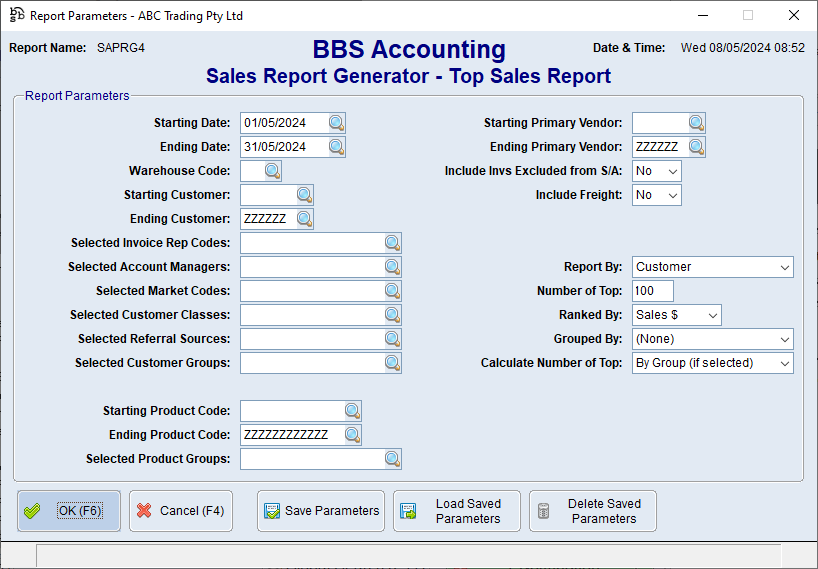818x569 pixels.
Task: Open the Starting Primary Vendor lookup icon
Action: coord(697,123)
